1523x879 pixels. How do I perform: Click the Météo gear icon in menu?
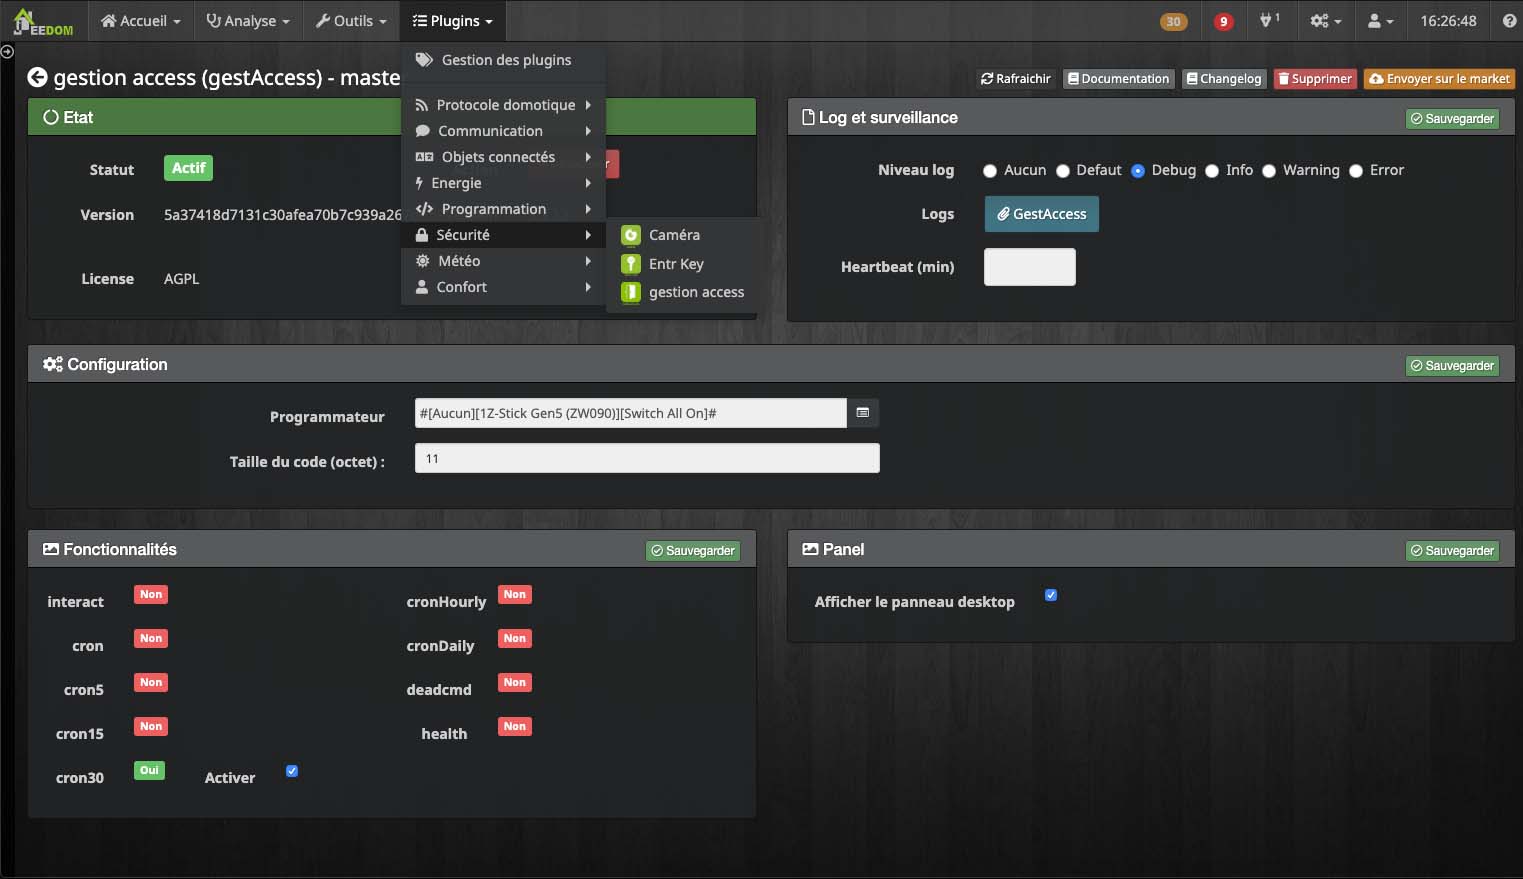tap(423, 261)
